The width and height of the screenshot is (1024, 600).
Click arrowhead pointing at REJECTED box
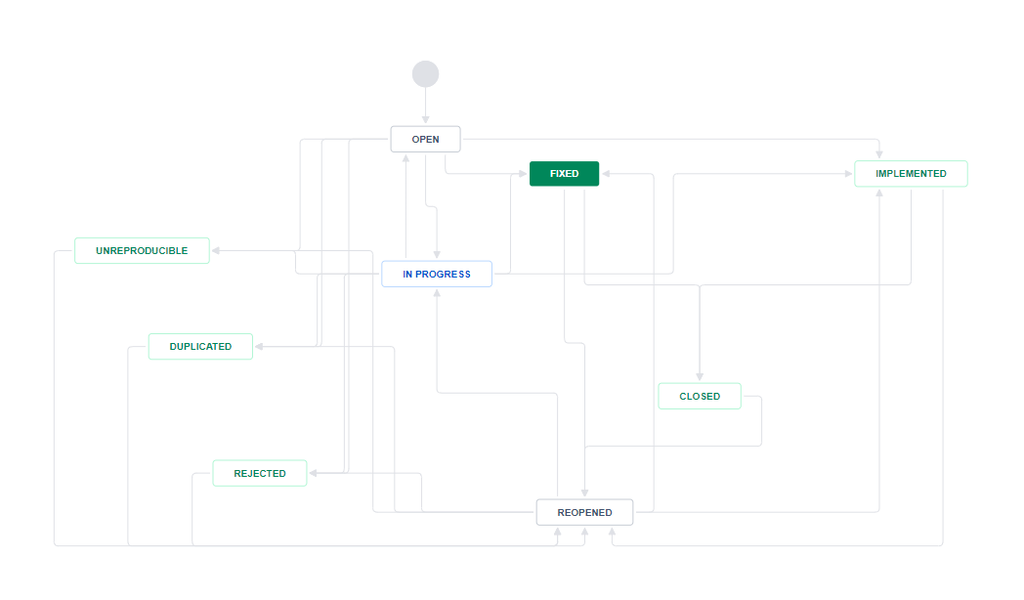point(313,473)
